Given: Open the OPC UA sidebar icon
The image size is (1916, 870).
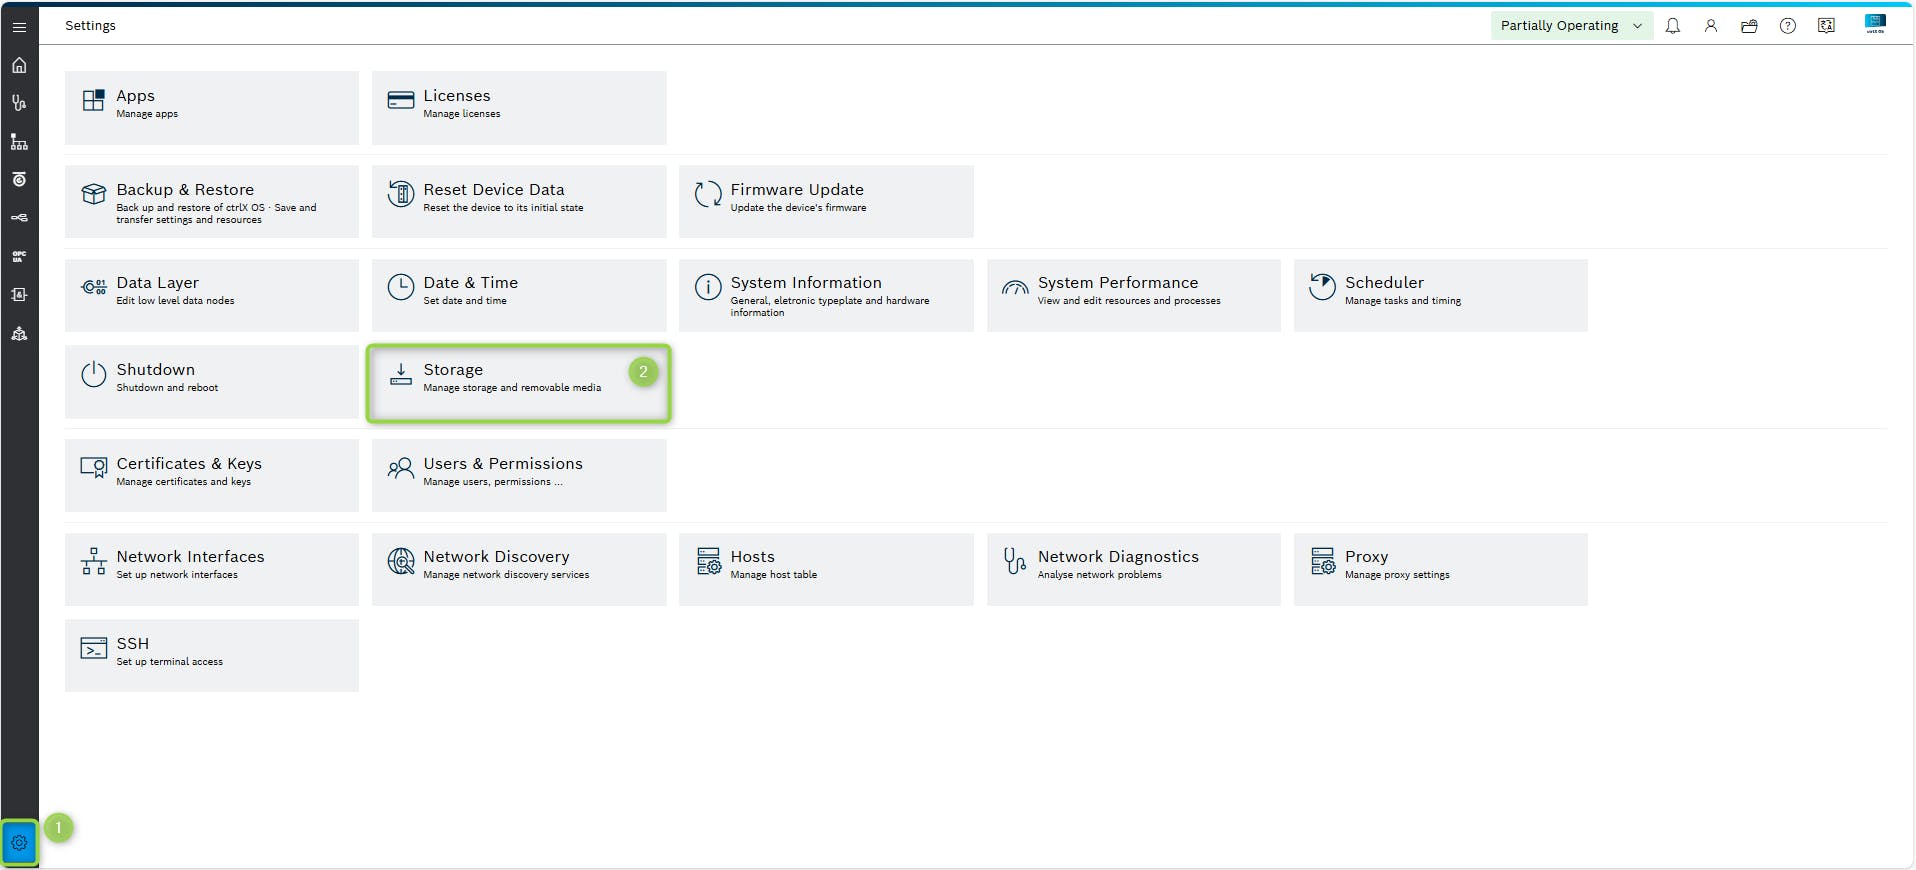Looking at the screenshot, I should pos(19,256).
